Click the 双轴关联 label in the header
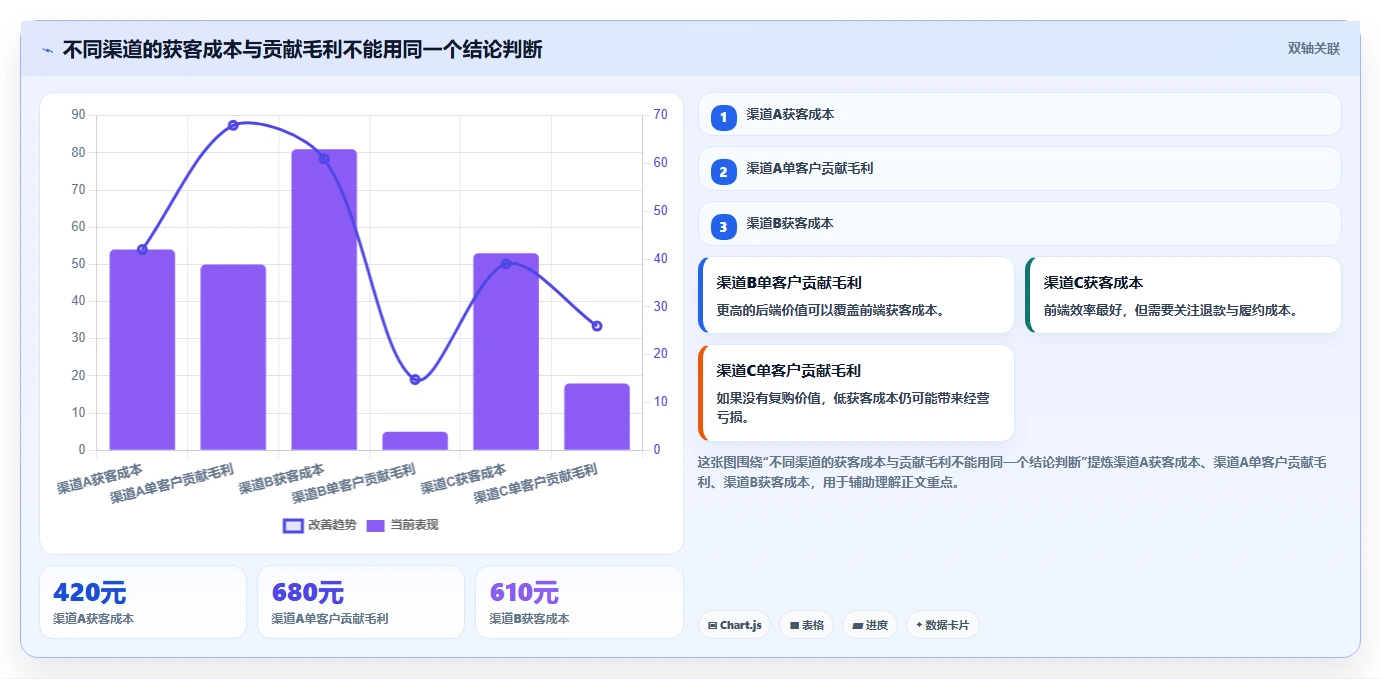The height and width of the screenshot is (679, 1381). [1313, 49]
